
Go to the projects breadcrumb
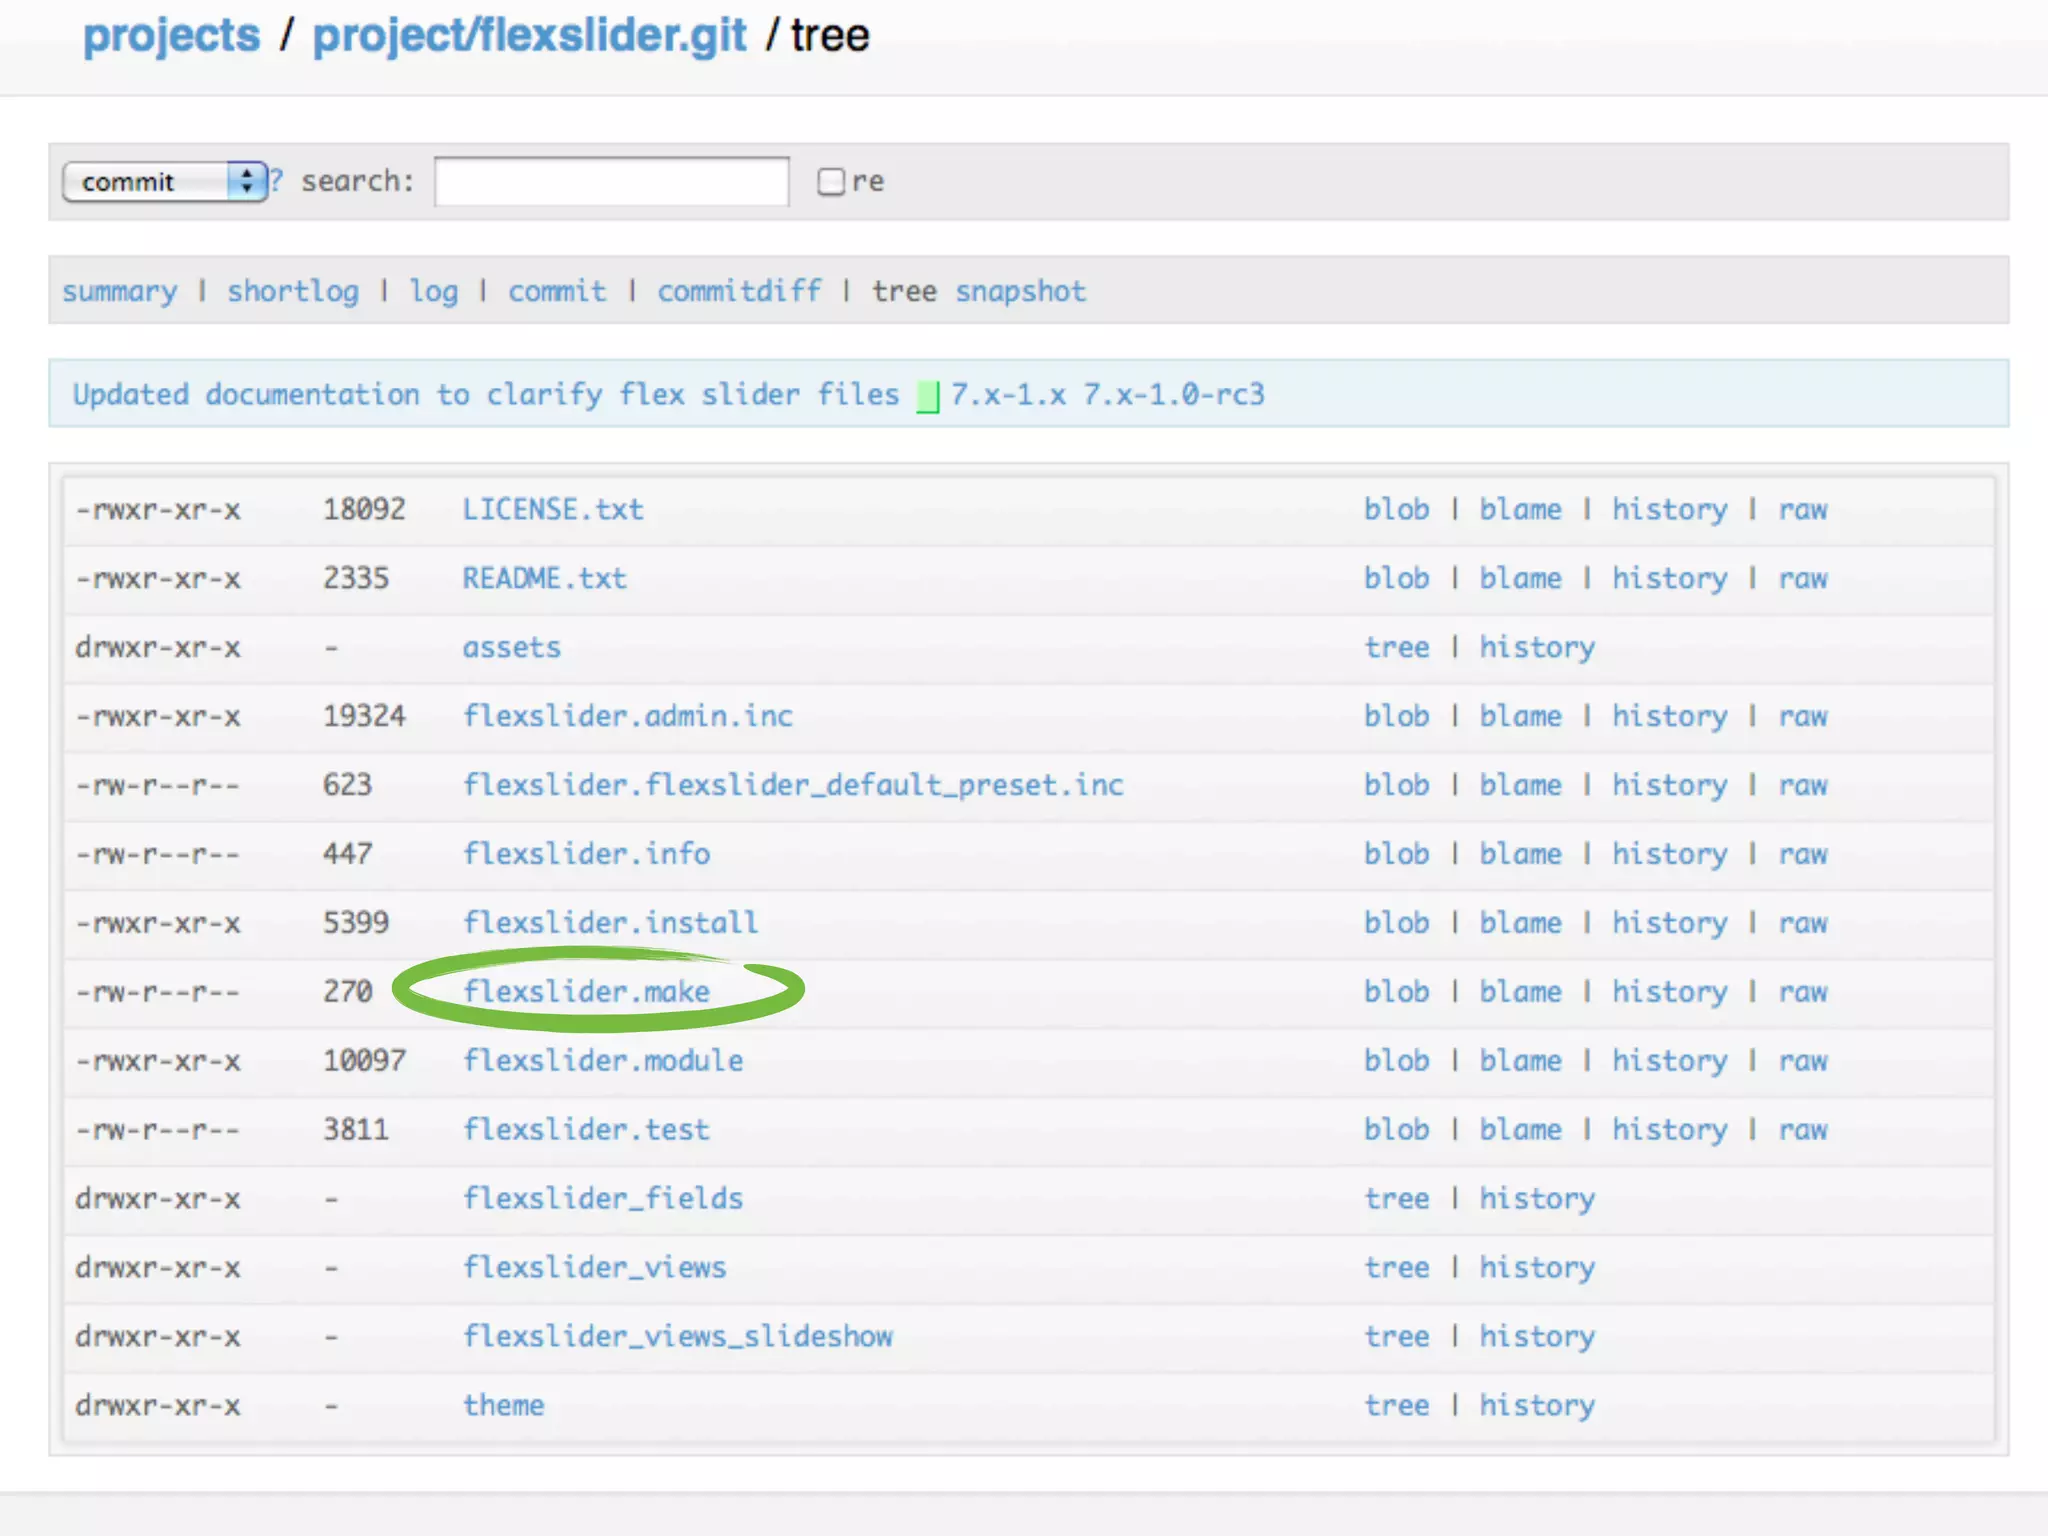(171, 36)
